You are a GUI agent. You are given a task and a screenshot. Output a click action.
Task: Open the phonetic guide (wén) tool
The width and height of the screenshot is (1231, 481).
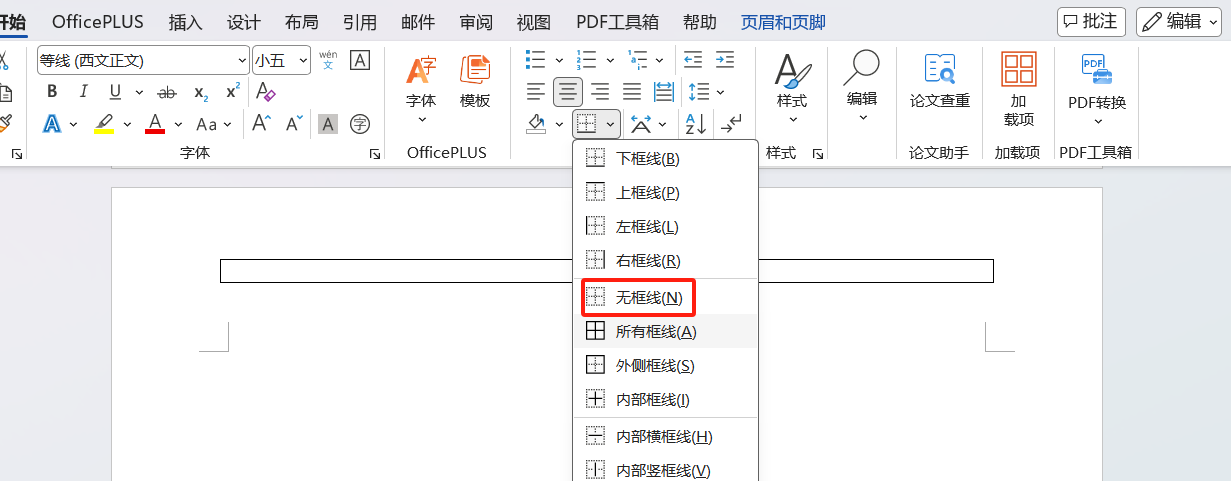pos(328,60)
